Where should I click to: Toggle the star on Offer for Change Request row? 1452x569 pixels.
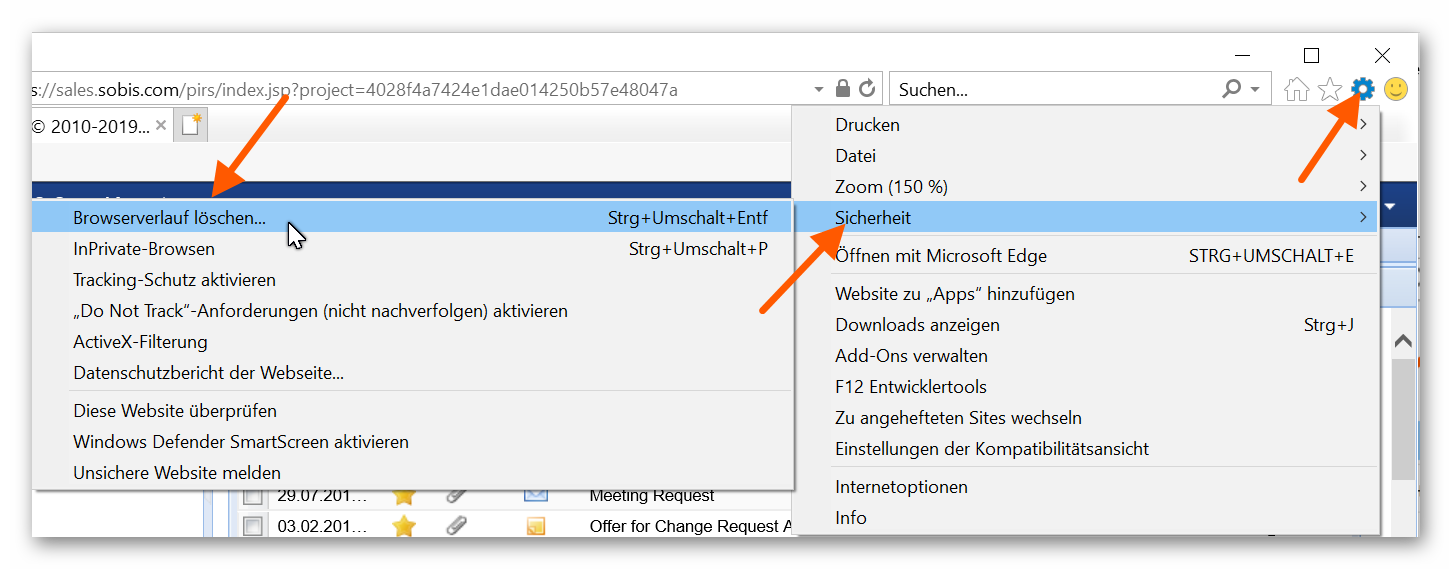pyautogui.click(x=404, y=526)
